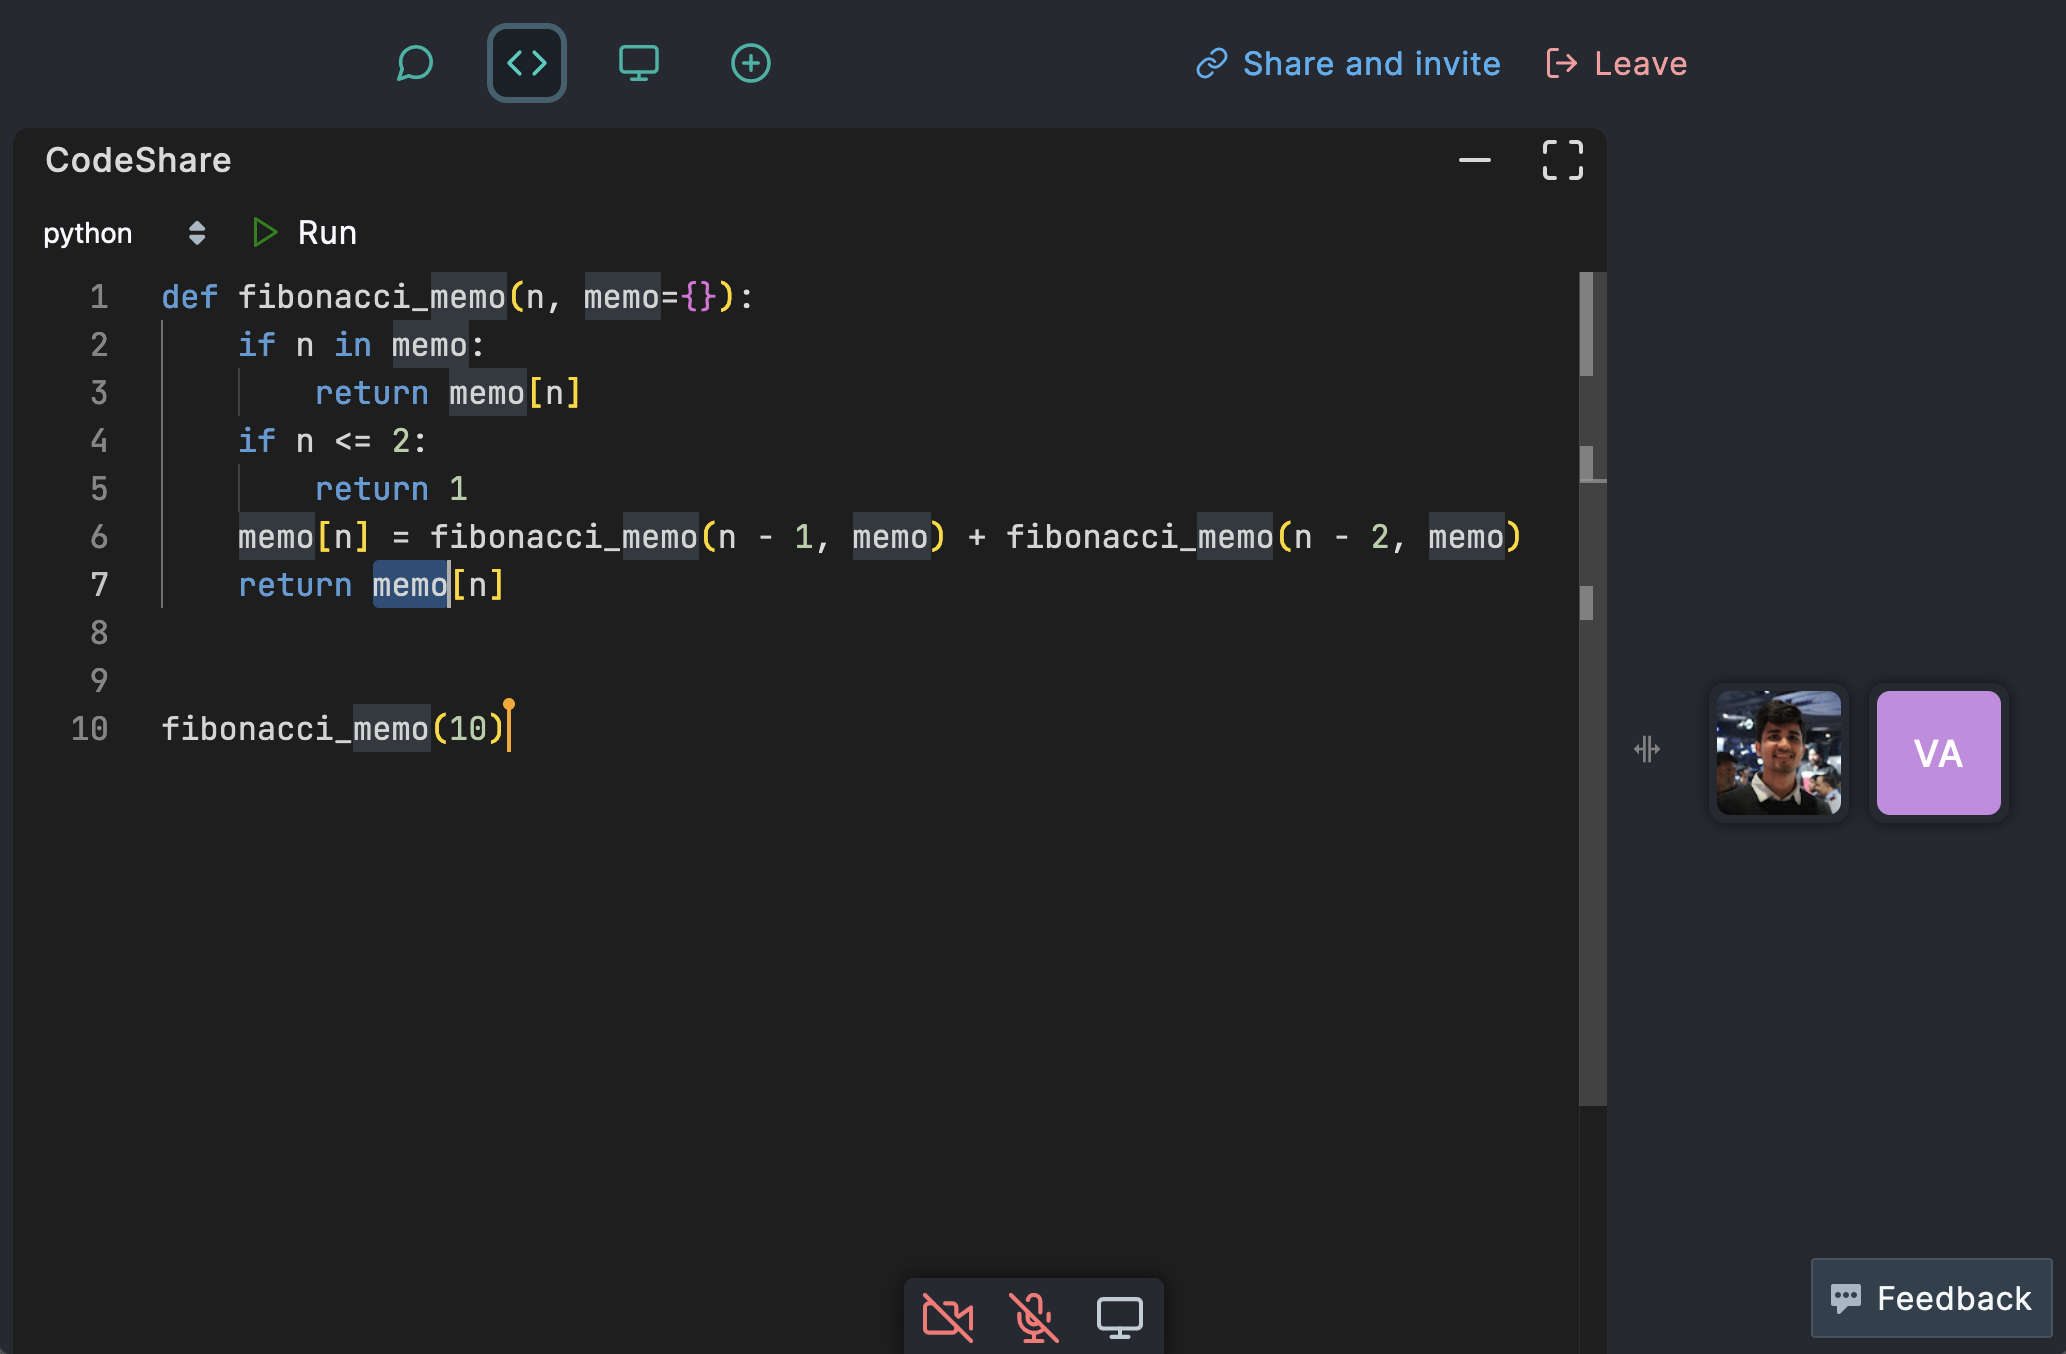Click highlighted 'memo' on line 7
The height and width of the screenshot is (1354, 2066).
point(410,585)
